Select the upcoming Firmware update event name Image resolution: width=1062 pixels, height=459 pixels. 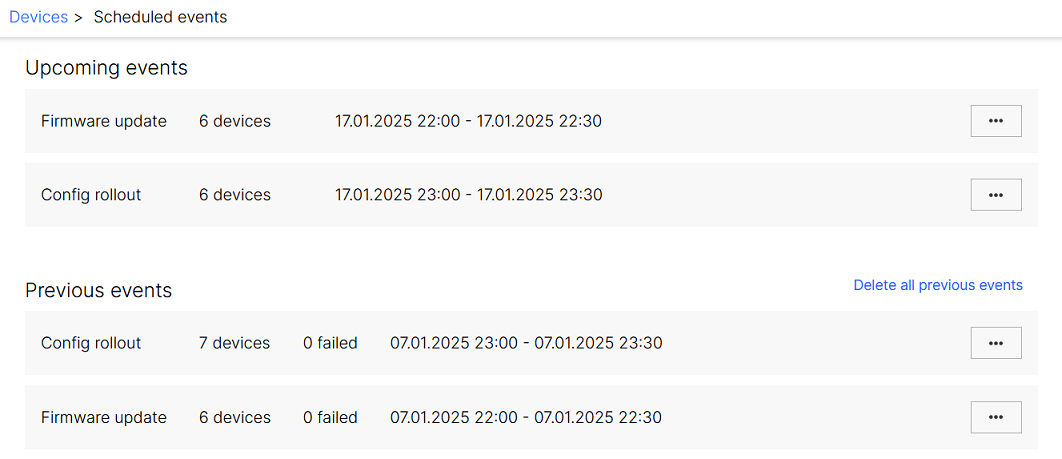[104, 121]
